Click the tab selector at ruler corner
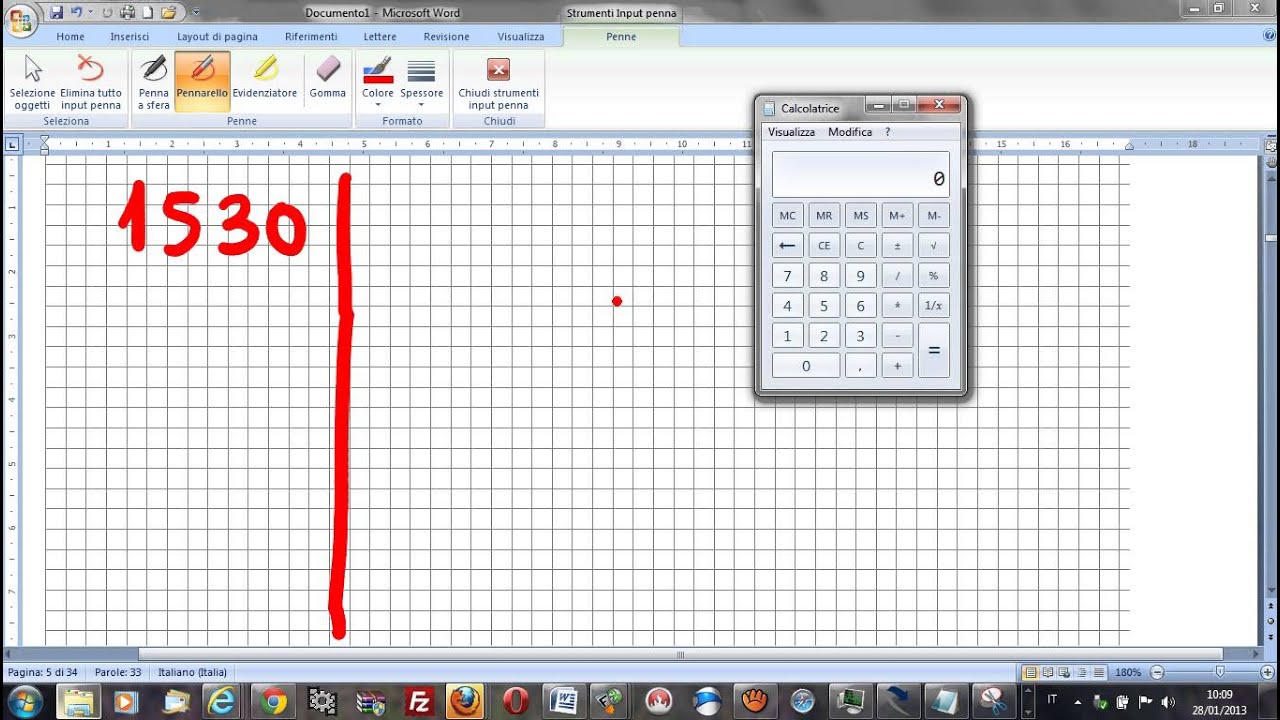1280x720 pixels. tap(12, 144)
